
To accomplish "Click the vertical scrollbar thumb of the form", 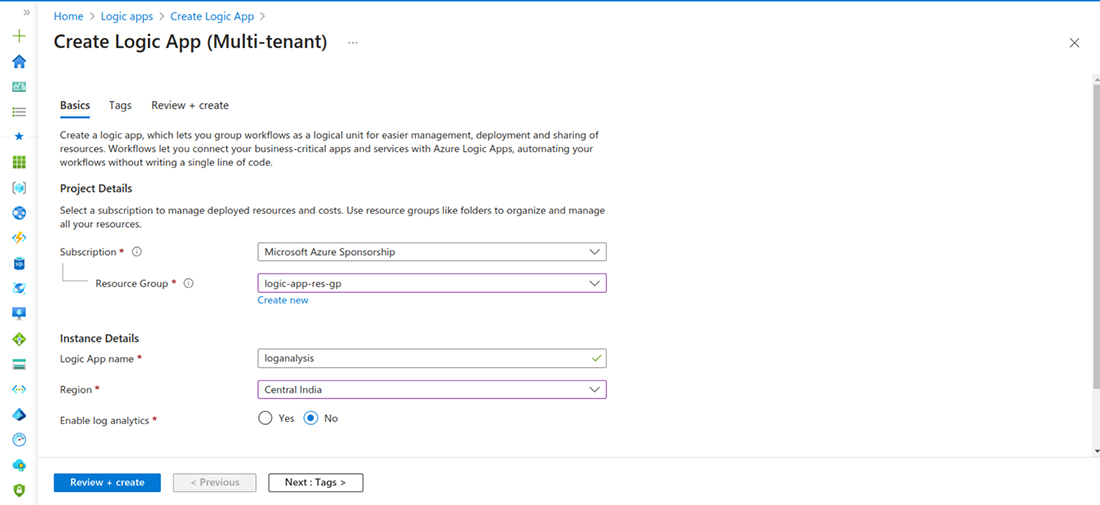I will 1096,235.
